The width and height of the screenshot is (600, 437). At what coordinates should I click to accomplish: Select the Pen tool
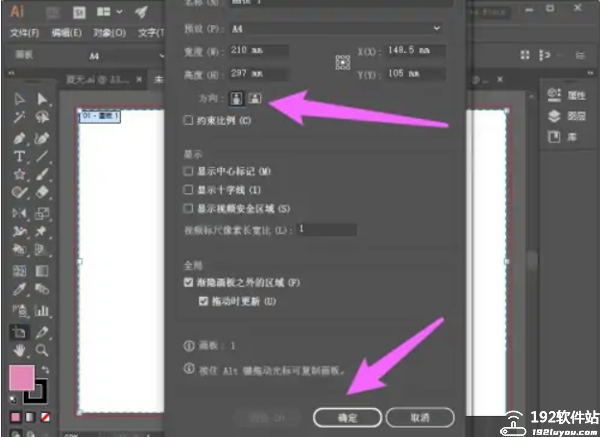pos(19,138)
